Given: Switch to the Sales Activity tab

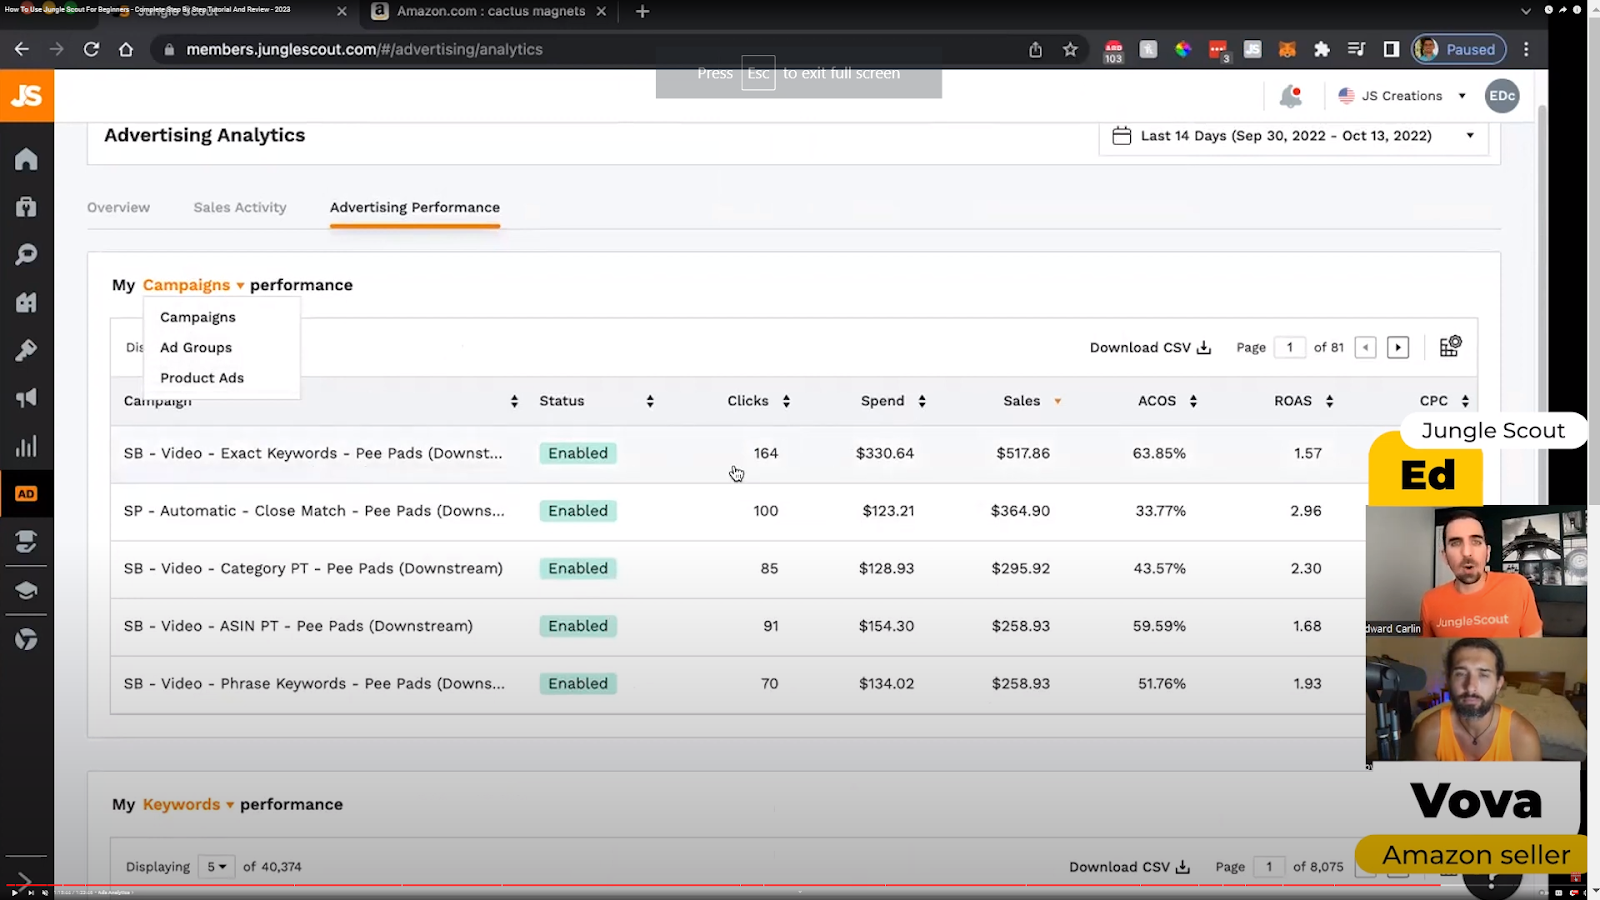Looking at the screenshot, I should [x=240, y=207].
